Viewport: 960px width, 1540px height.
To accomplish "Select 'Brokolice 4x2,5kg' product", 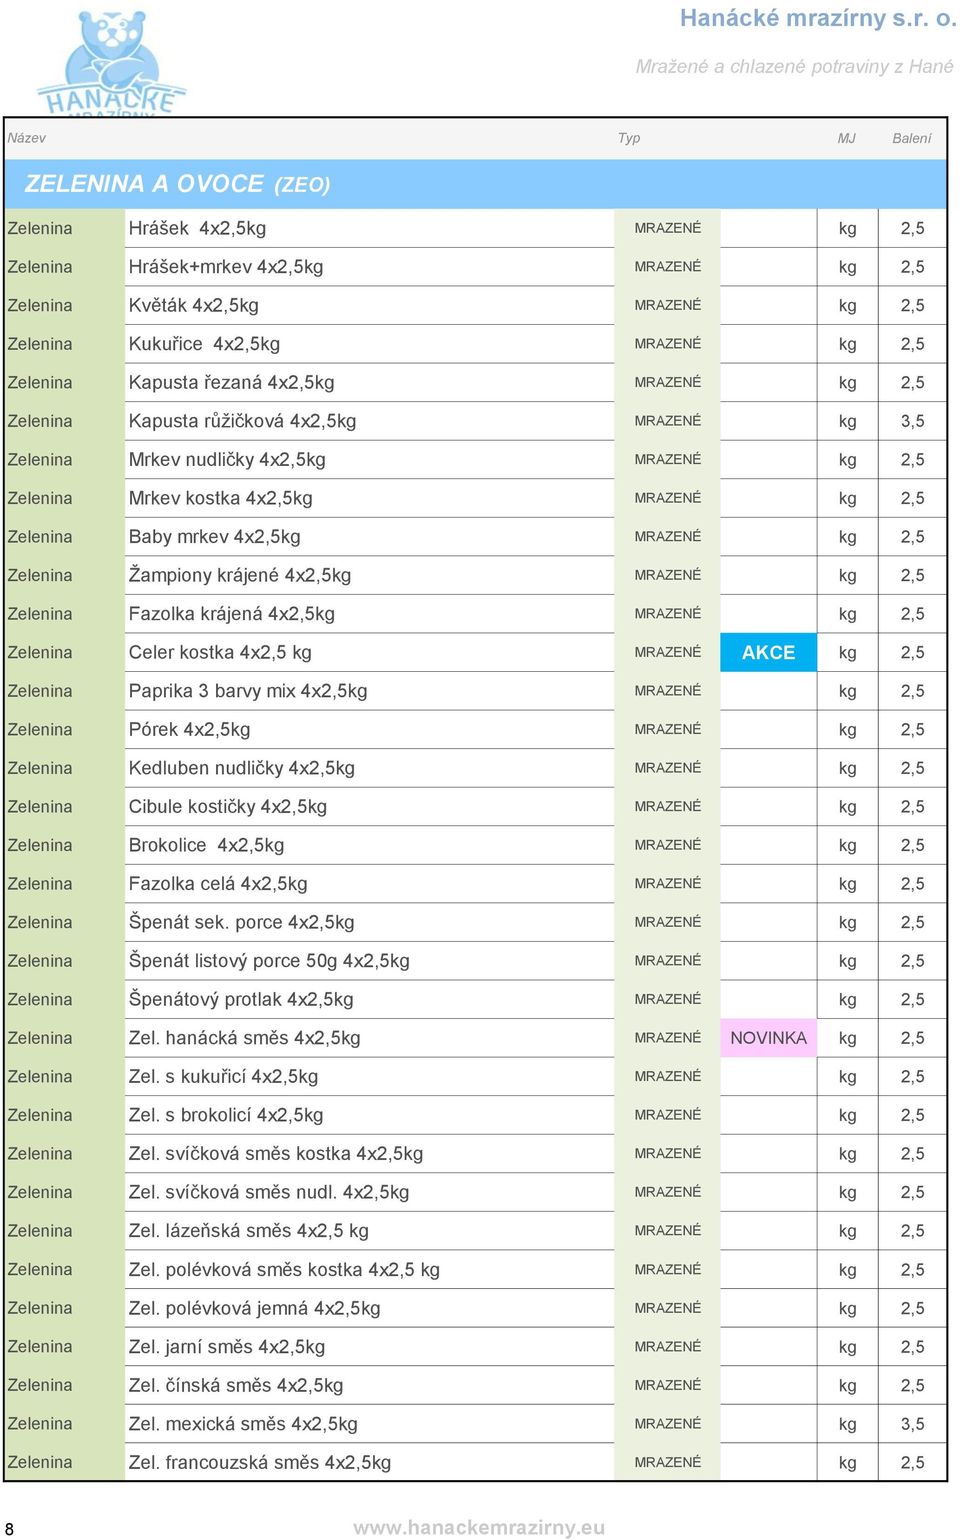I will [206, 845].
